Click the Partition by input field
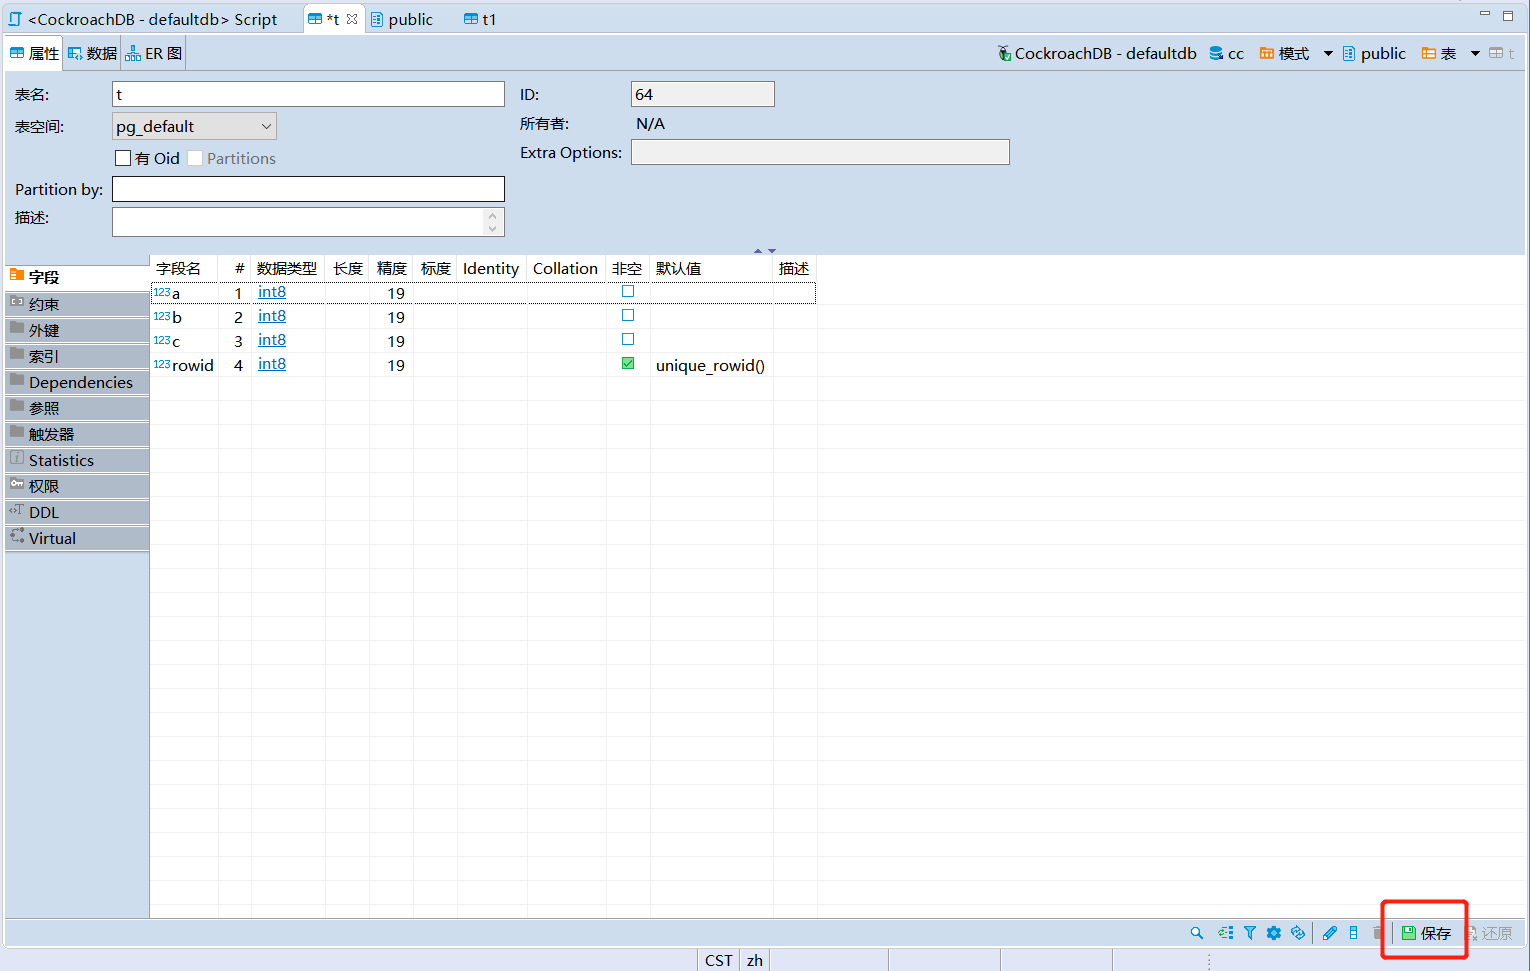1530x971 pixels. tap(308, 189)
